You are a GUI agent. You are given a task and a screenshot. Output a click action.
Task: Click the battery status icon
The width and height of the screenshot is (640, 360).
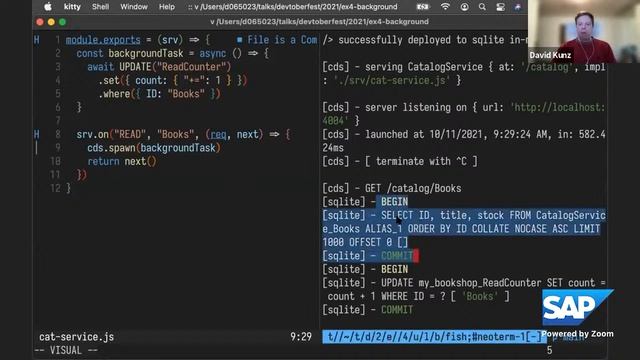422,7
